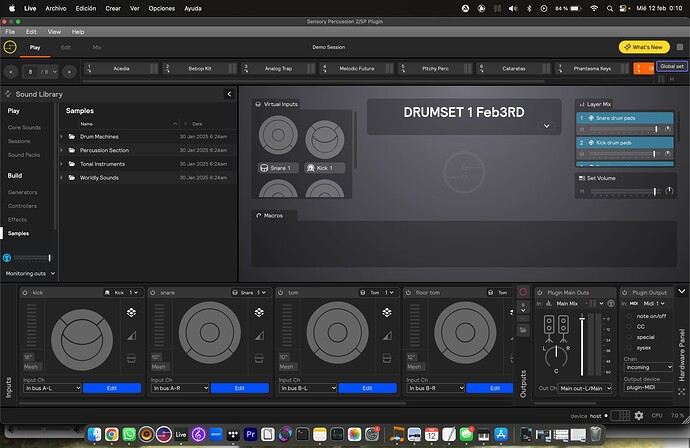Click the tom input drum shell icon

[387, 358]
